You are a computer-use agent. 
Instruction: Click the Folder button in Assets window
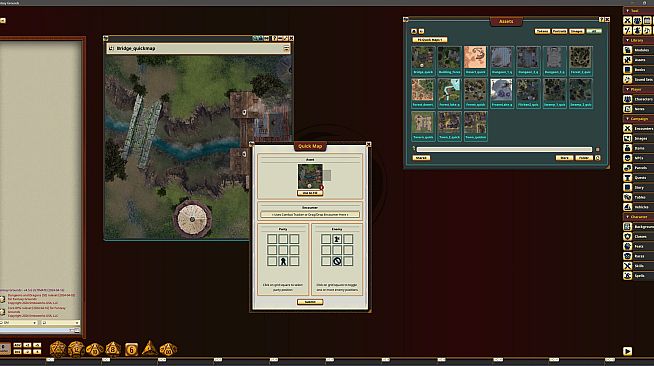coord(584,158)
